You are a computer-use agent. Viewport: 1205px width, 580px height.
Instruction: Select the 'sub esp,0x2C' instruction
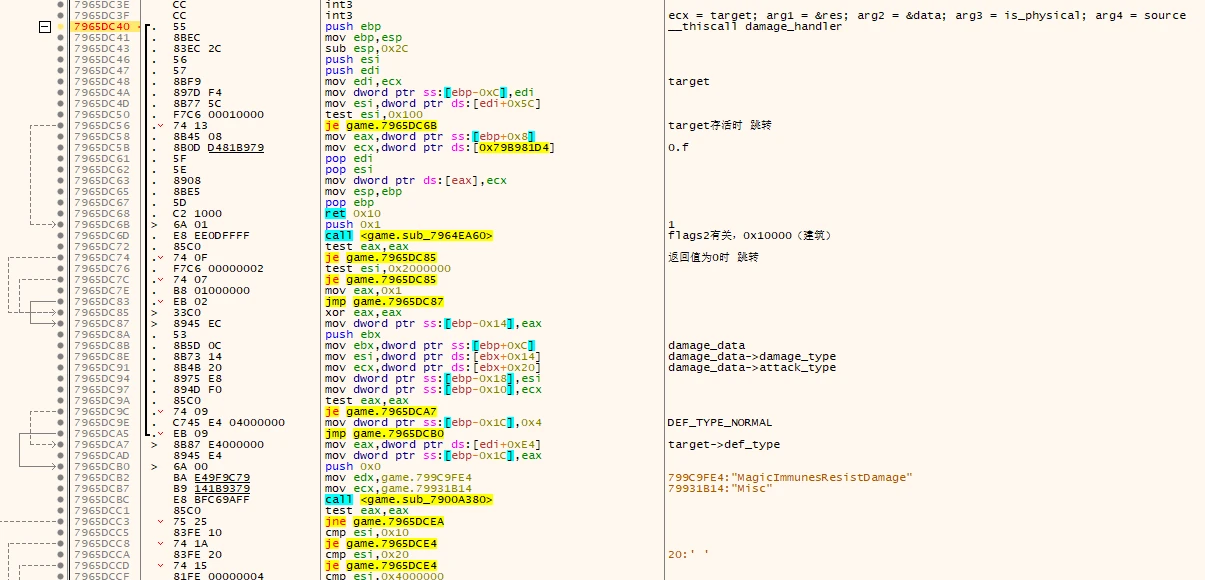(367, 49)
